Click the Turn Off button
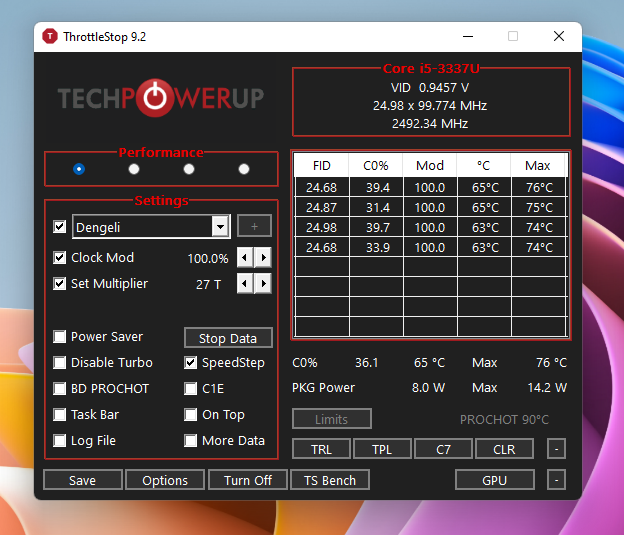The image size is (624, 535). [x=248, y=480]
